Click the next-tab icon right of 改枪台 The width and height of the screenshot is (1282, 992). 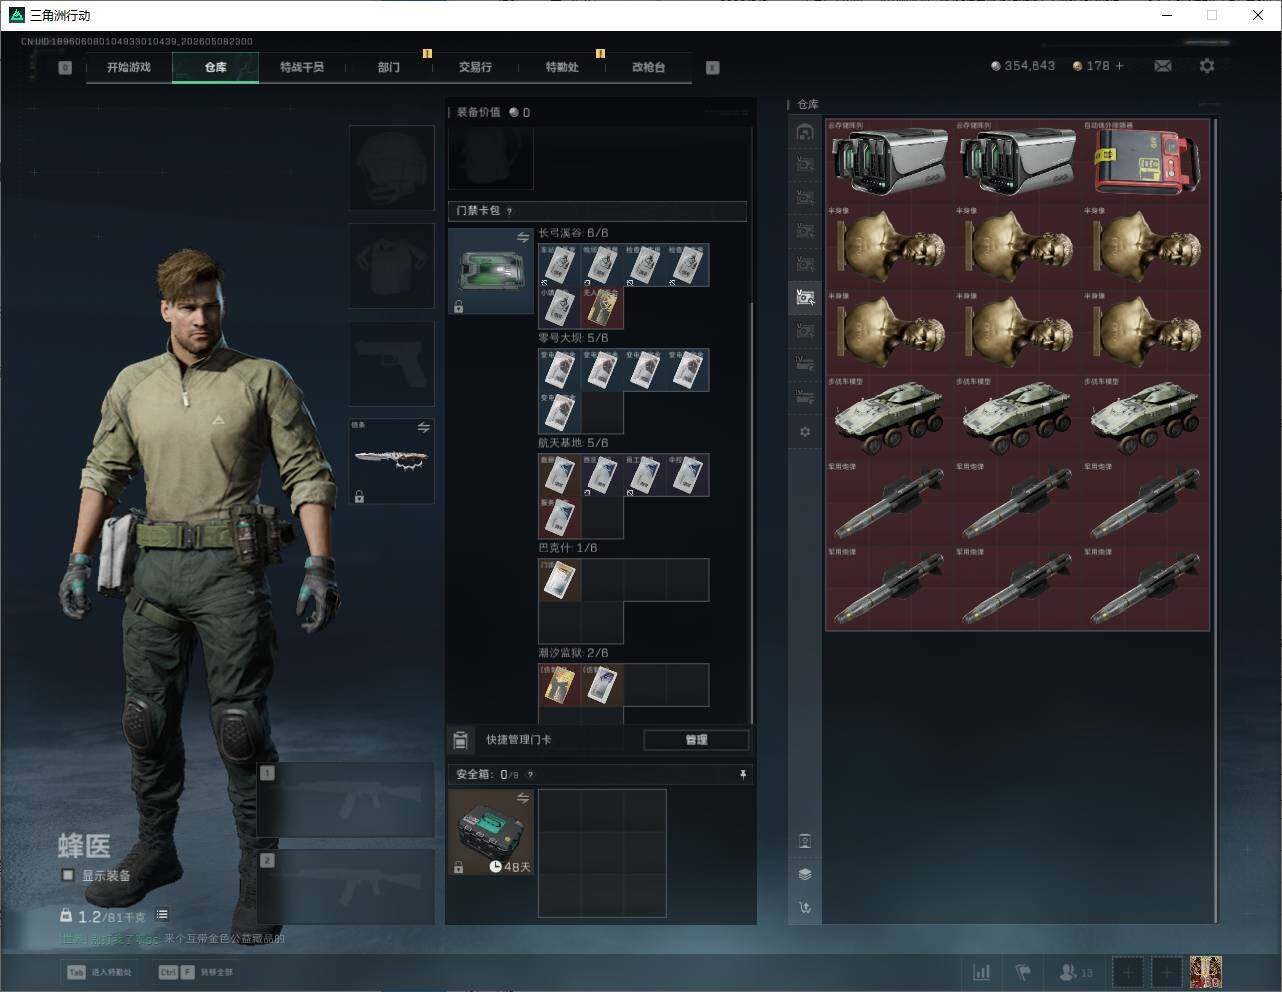click(713, 68)
